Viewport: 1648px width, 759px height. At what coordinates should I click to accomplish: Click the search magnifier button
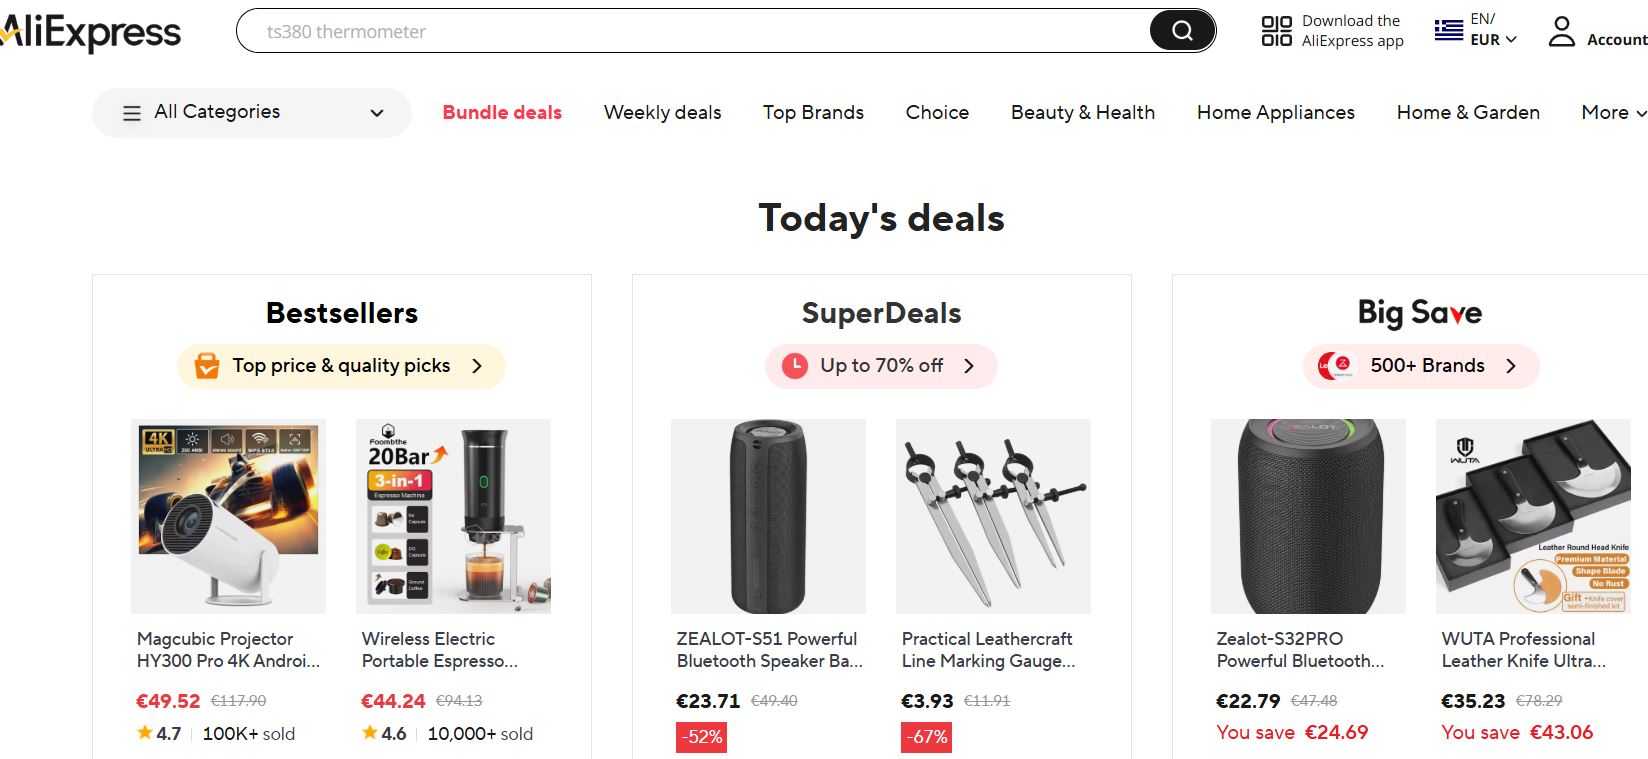1182,31
